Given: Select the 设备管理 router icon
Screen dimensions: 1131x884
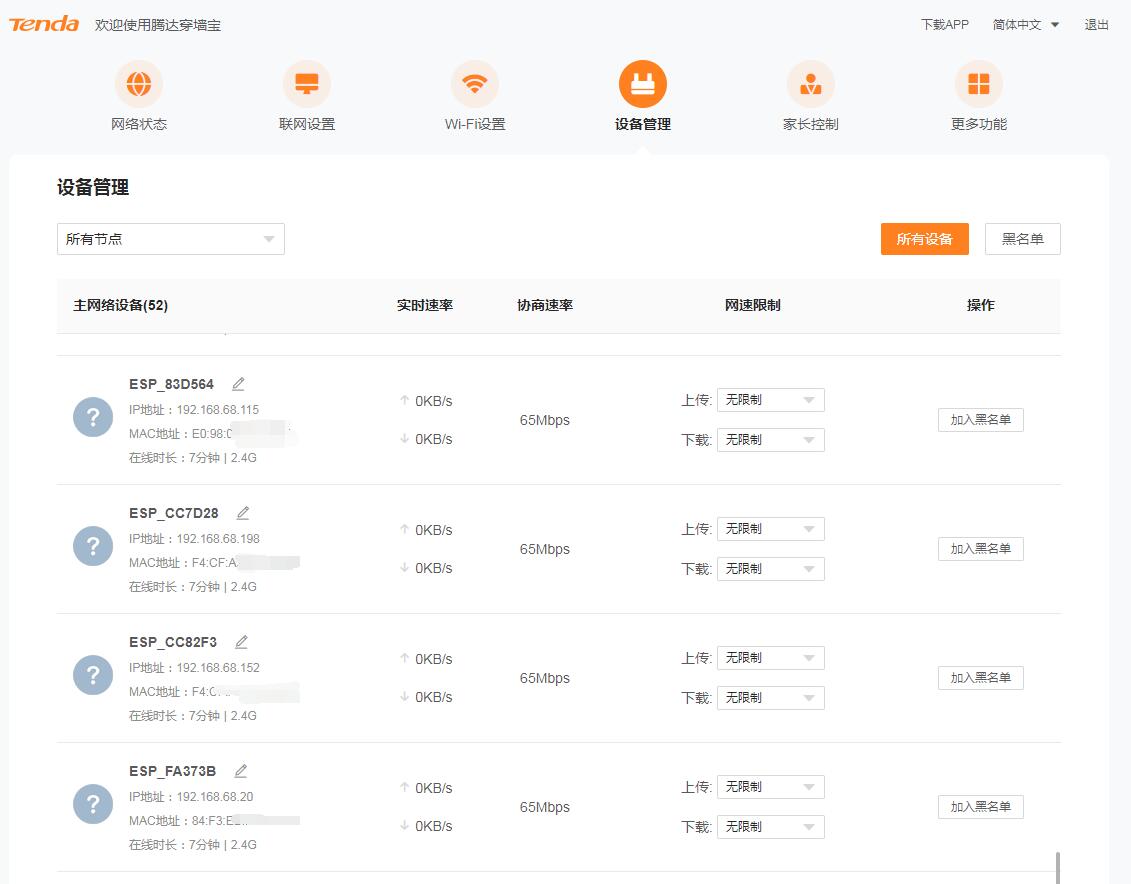Looking at the screenshot, I should click(643, 84).
